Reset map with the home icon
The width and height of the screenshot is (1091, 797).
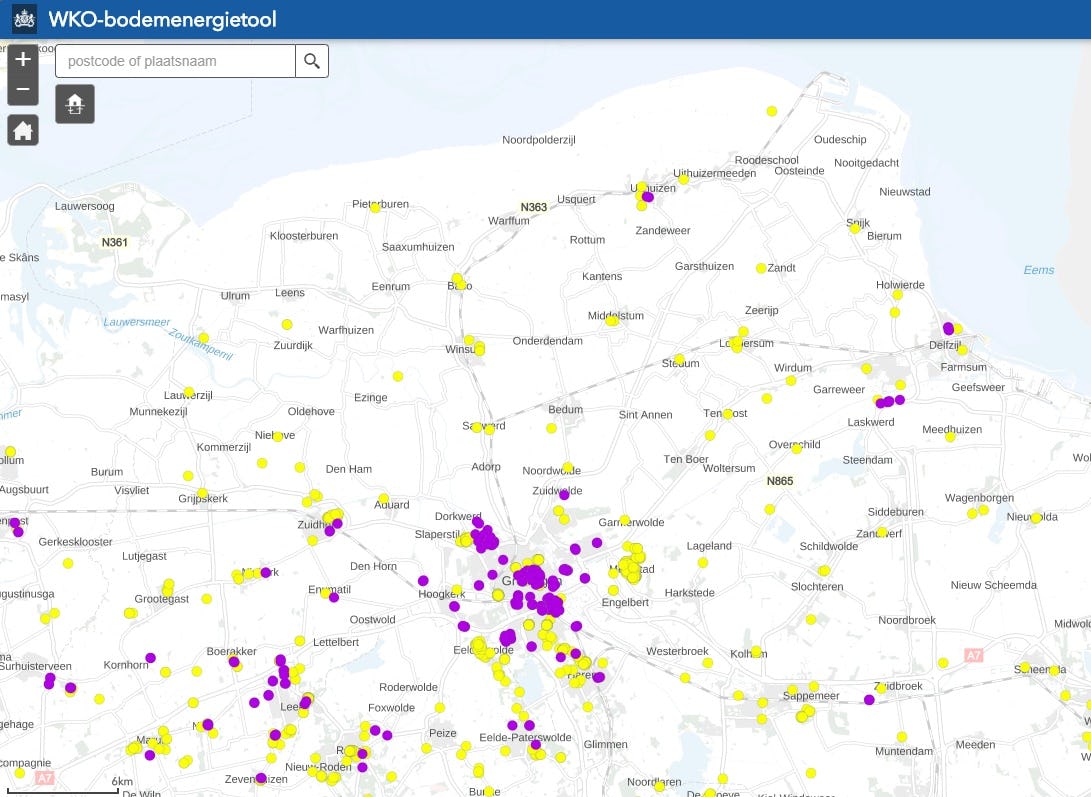(x=23, y=130)
